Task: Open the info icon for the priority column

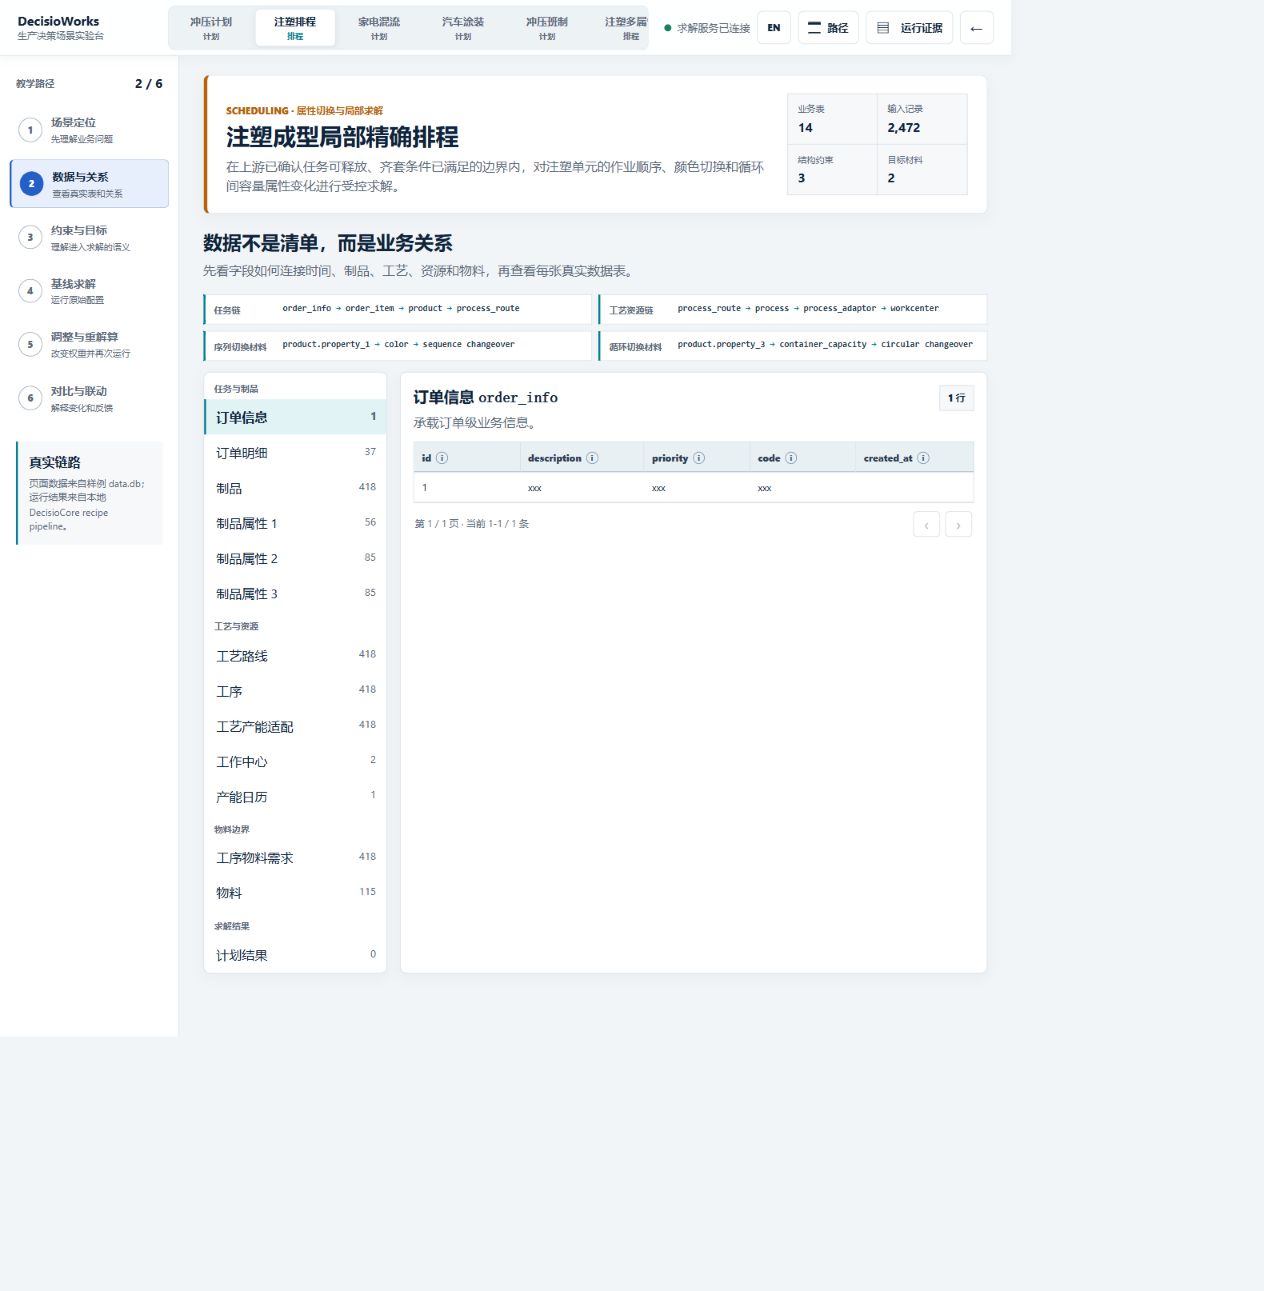Action: [699, 458]
